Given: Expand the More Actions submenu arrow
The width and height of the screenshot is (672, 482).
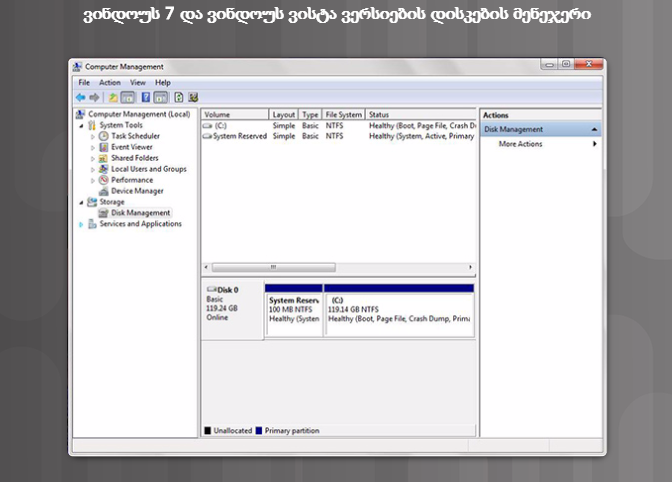Looking at the screenshot, I should 594,144.
